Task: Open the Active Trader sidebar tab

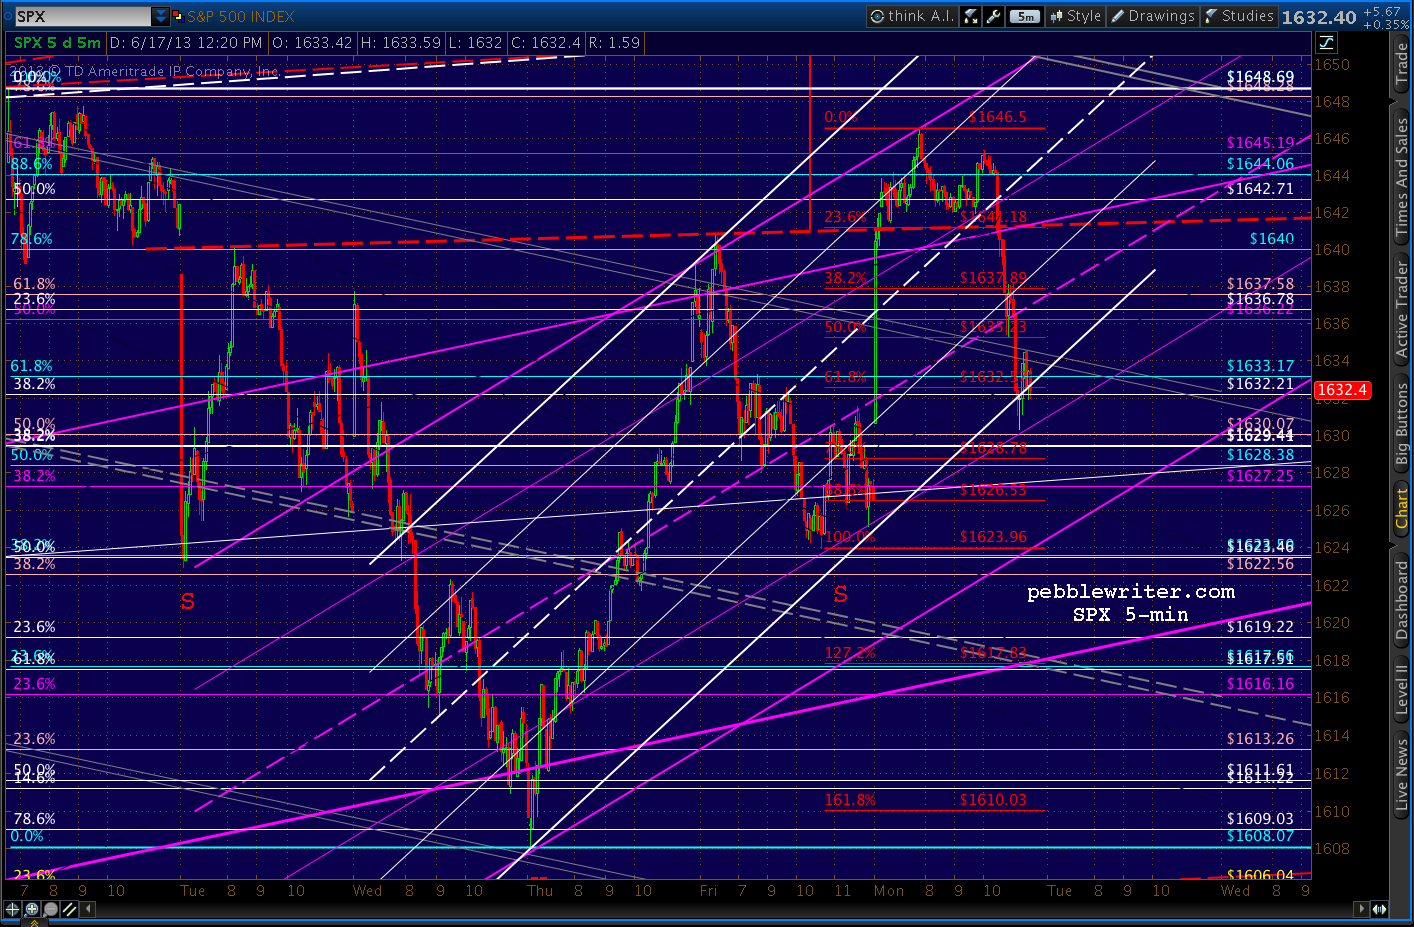Action: pos(1402,310)
